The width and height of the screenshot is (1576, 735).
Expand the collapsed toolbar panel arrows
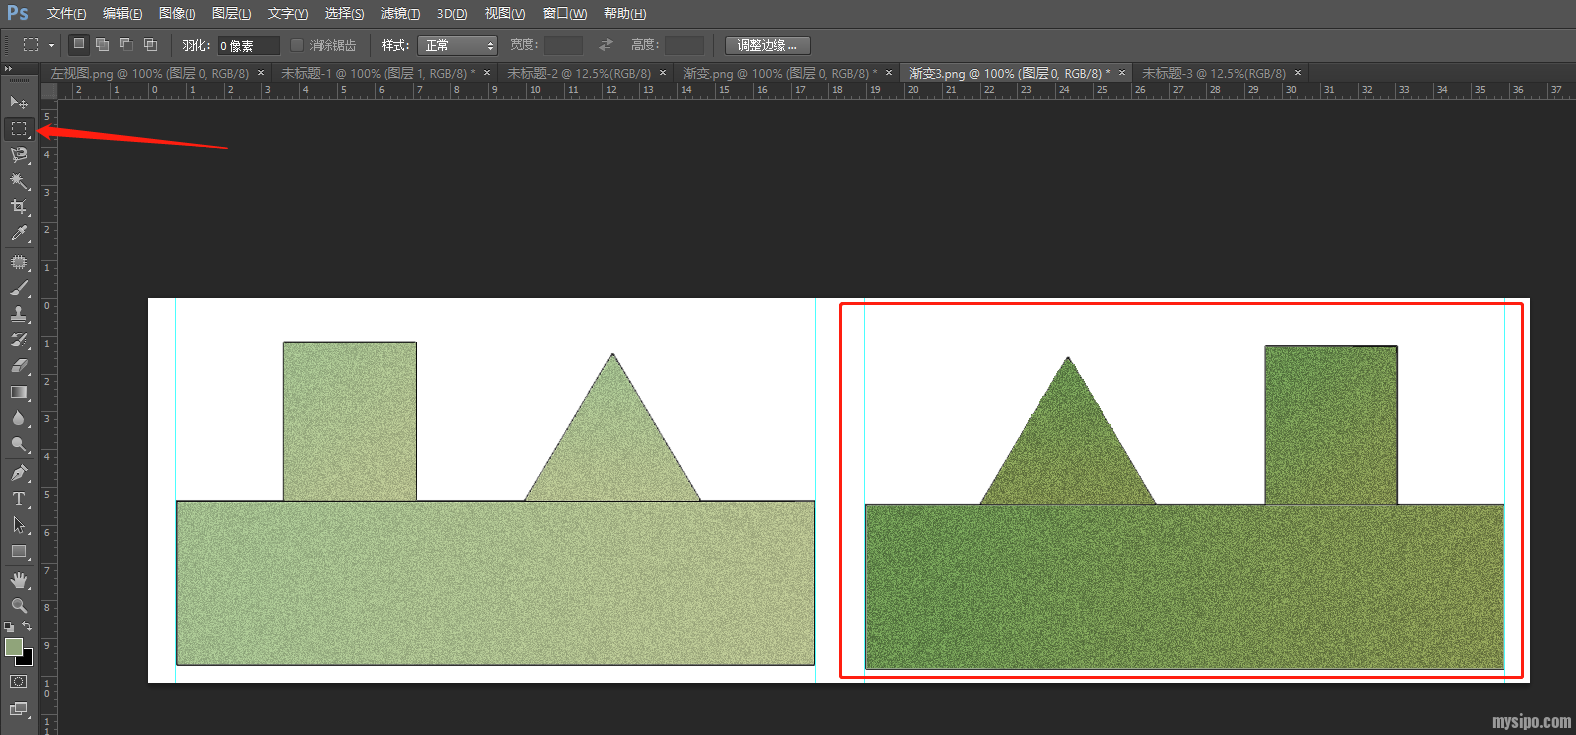pyautogui.click(x=8, y=69)
